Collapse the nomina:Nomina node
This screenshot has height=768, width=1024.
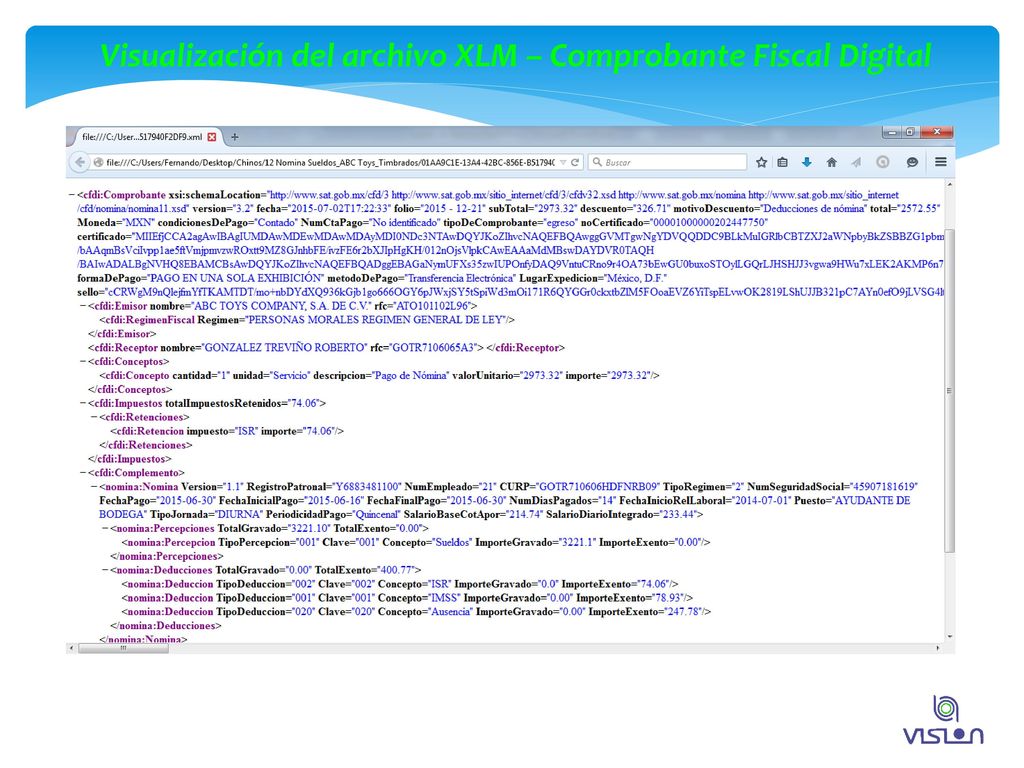tap(93, 487)
